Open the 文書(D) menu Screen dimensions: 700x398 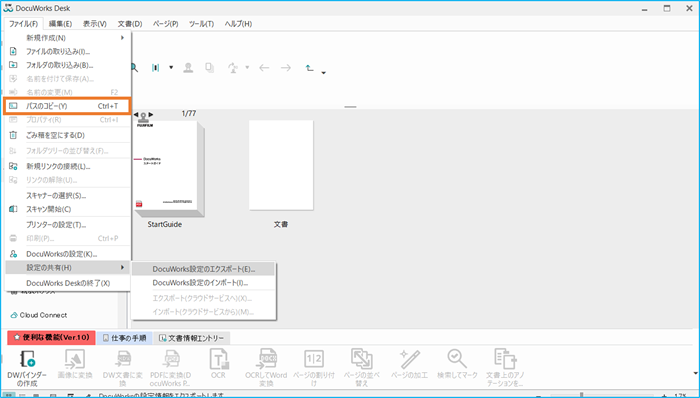(x=130, y=24)
